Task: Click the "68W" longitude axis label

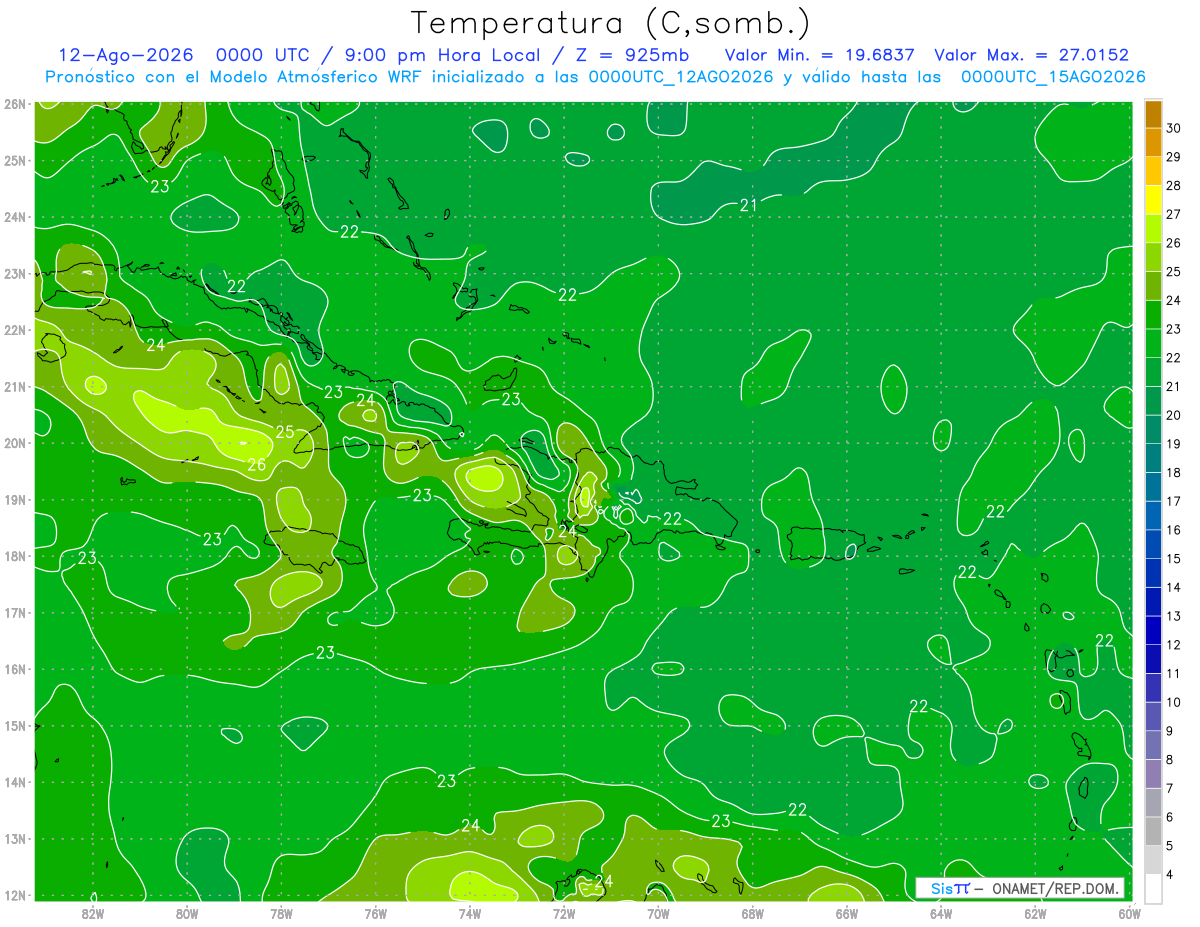Action: point(752,912)
